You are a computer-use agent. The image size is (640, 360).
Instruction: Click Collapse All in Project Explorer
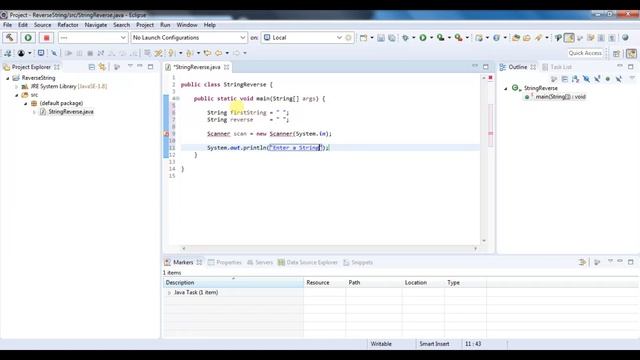pyautogui.click(x=91, y=67)
